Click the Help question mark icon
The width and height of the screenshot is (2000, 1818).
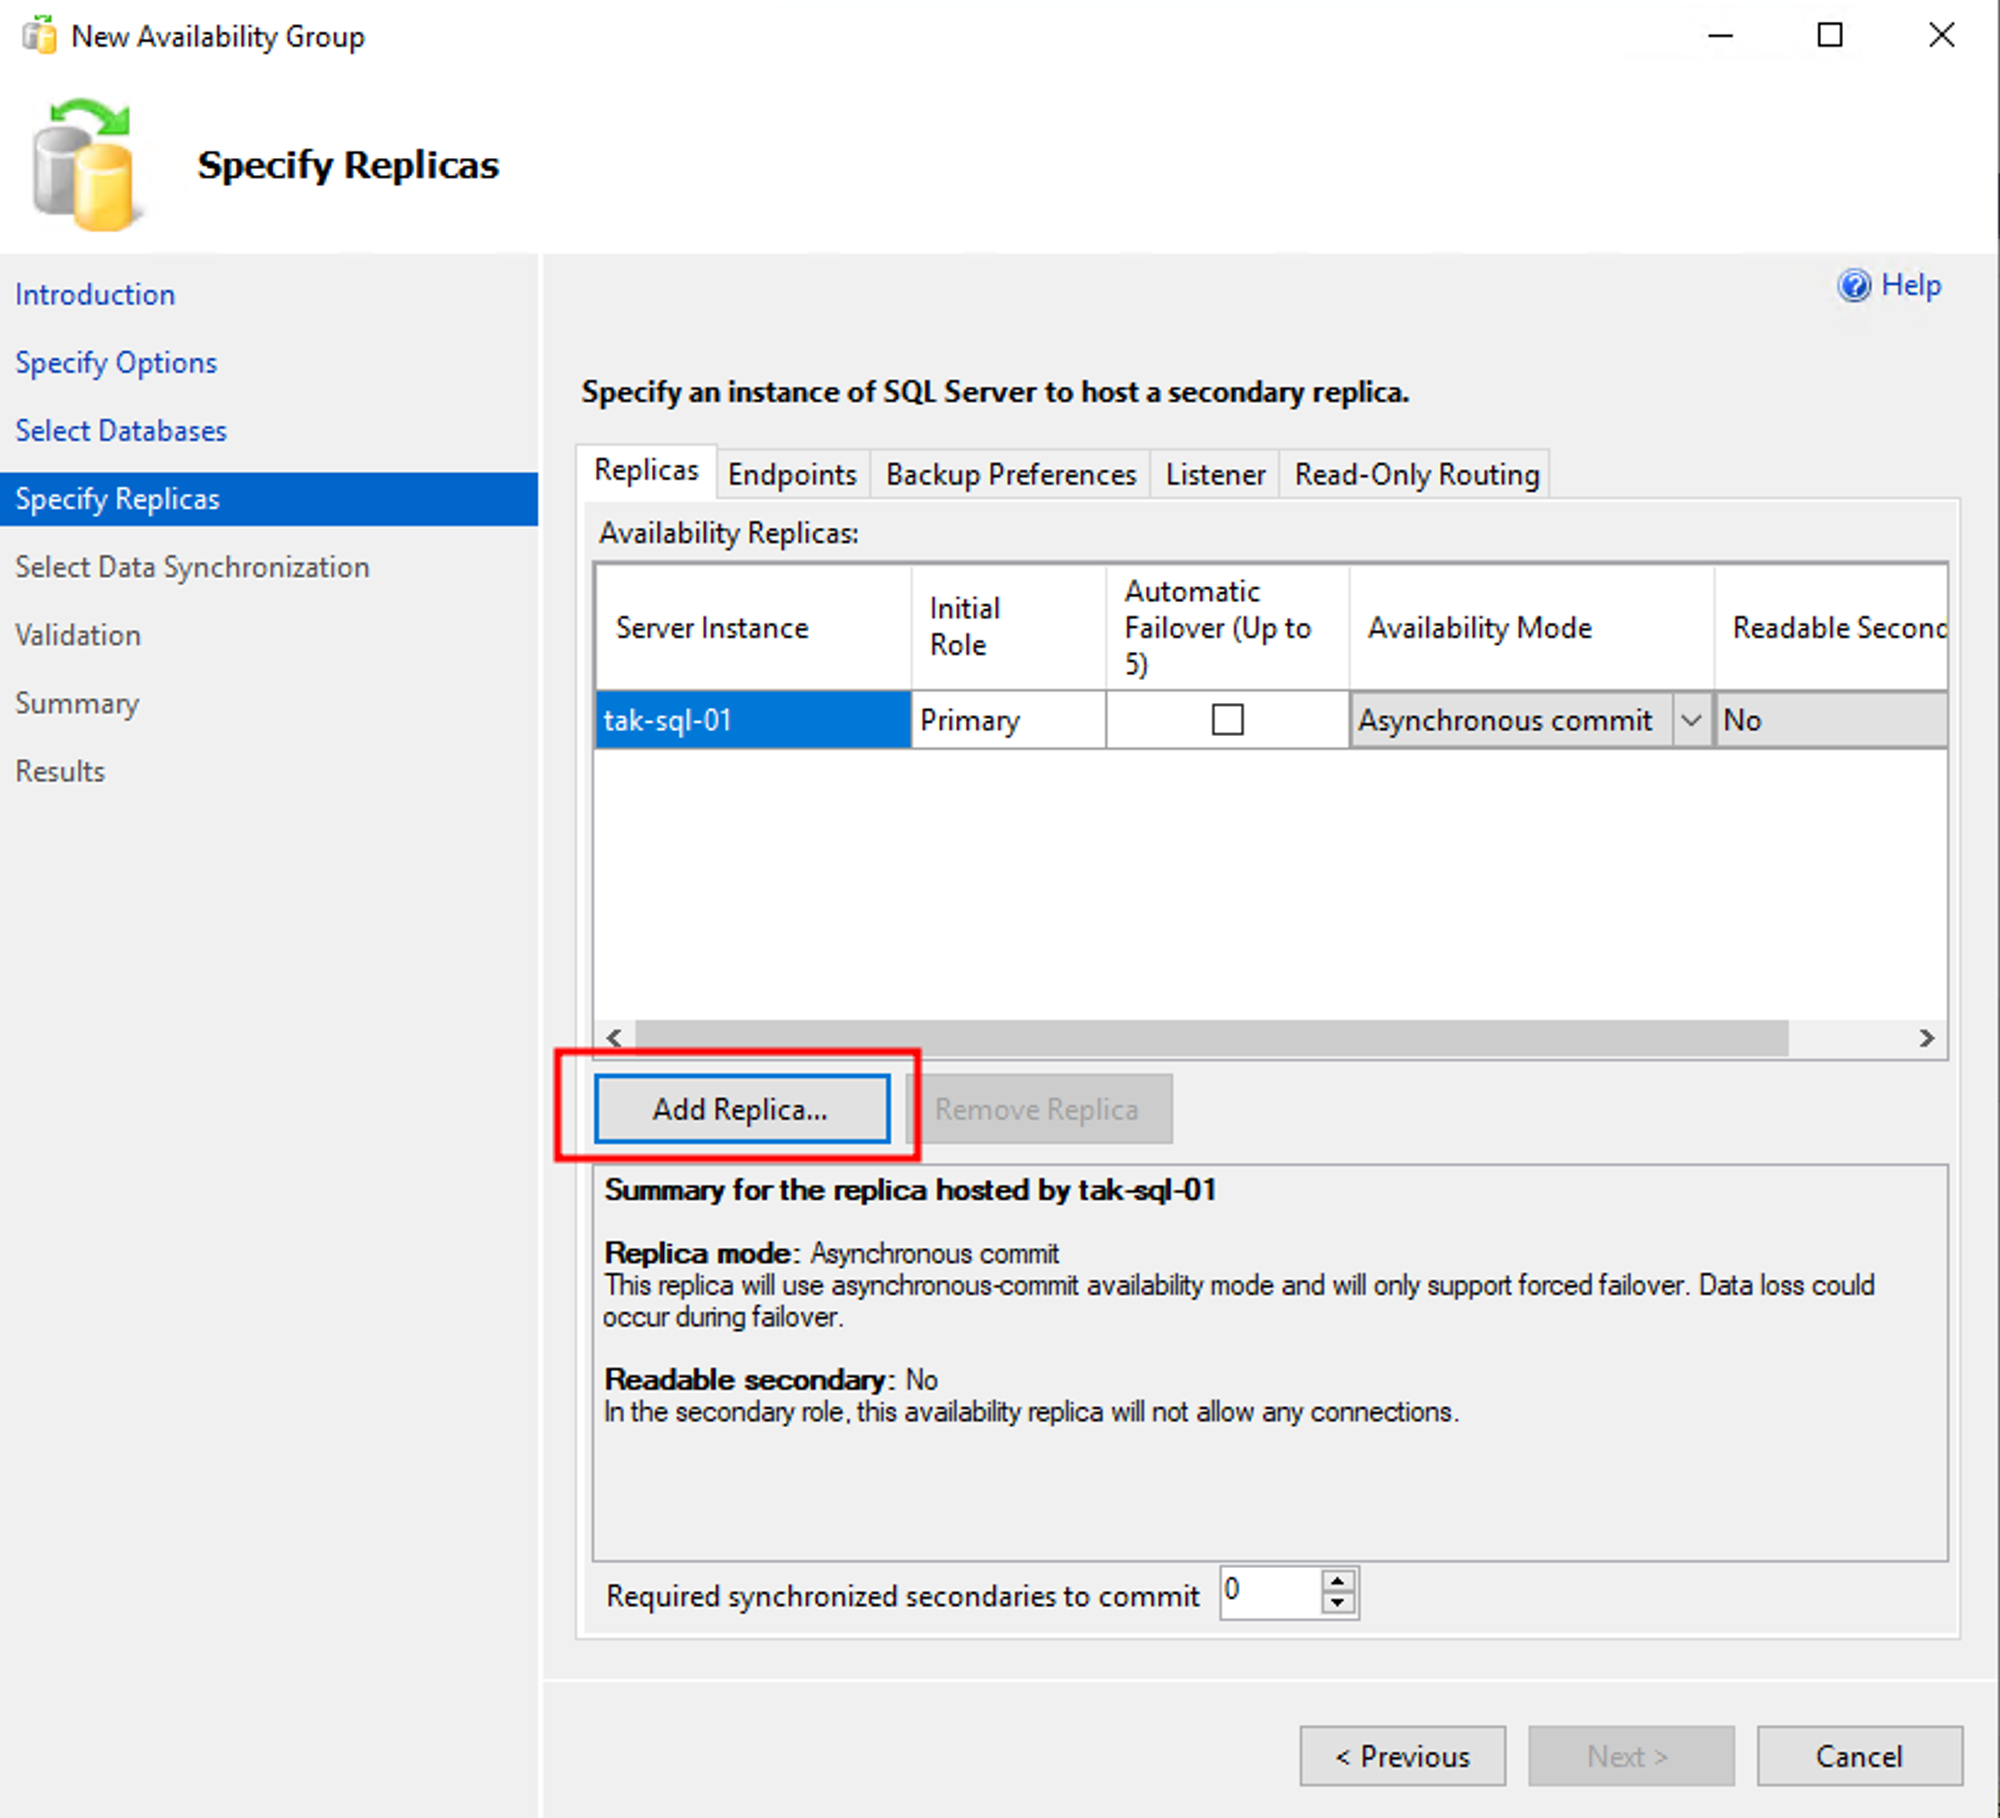click(x=1853, y=286)
